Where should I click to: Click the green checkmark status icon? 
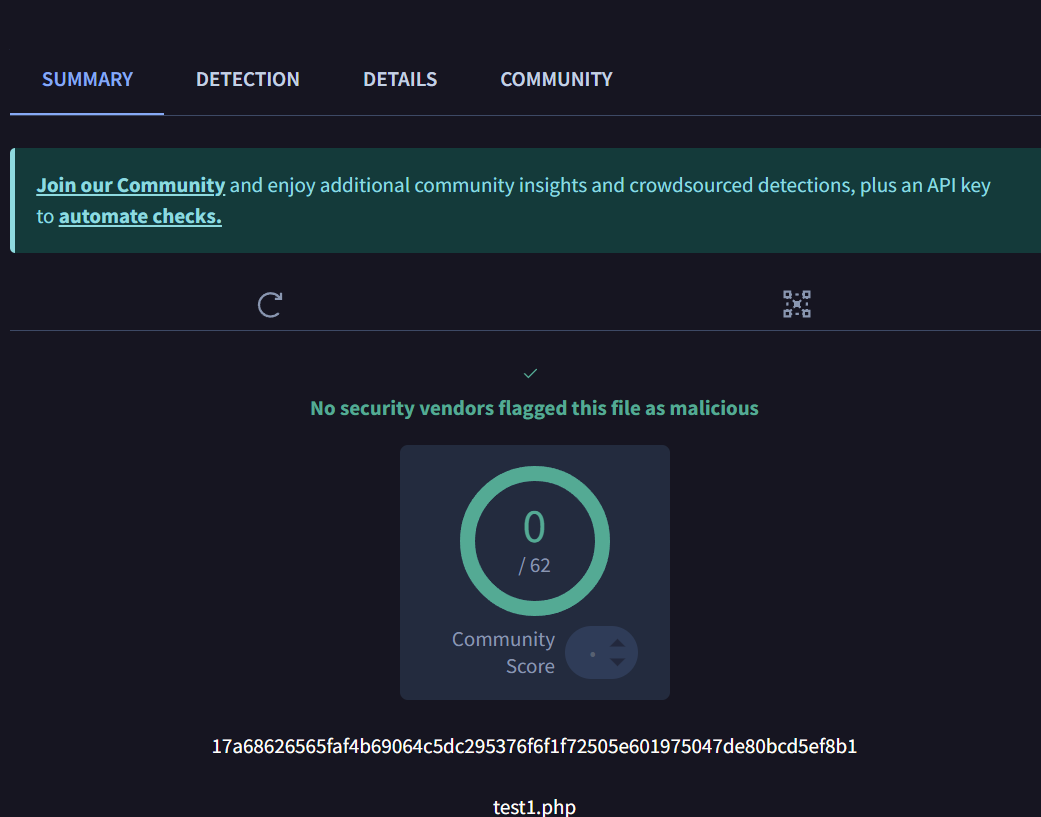[x=530, y=372]
